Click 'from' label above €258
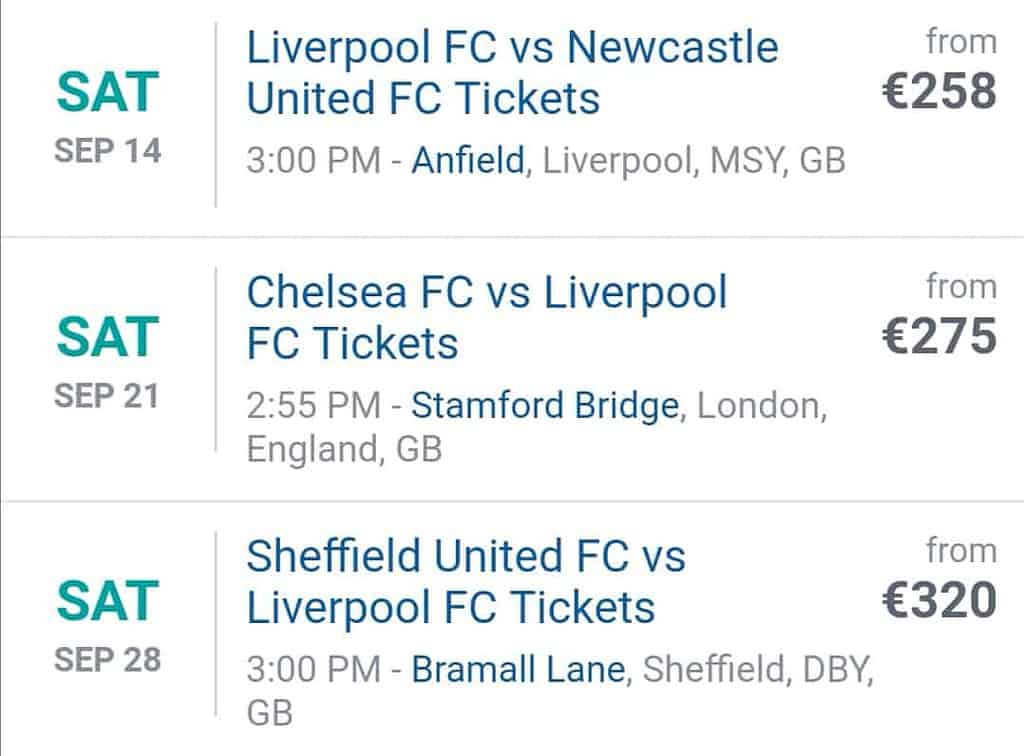1024x756 pixels. [x=961, y=42]
